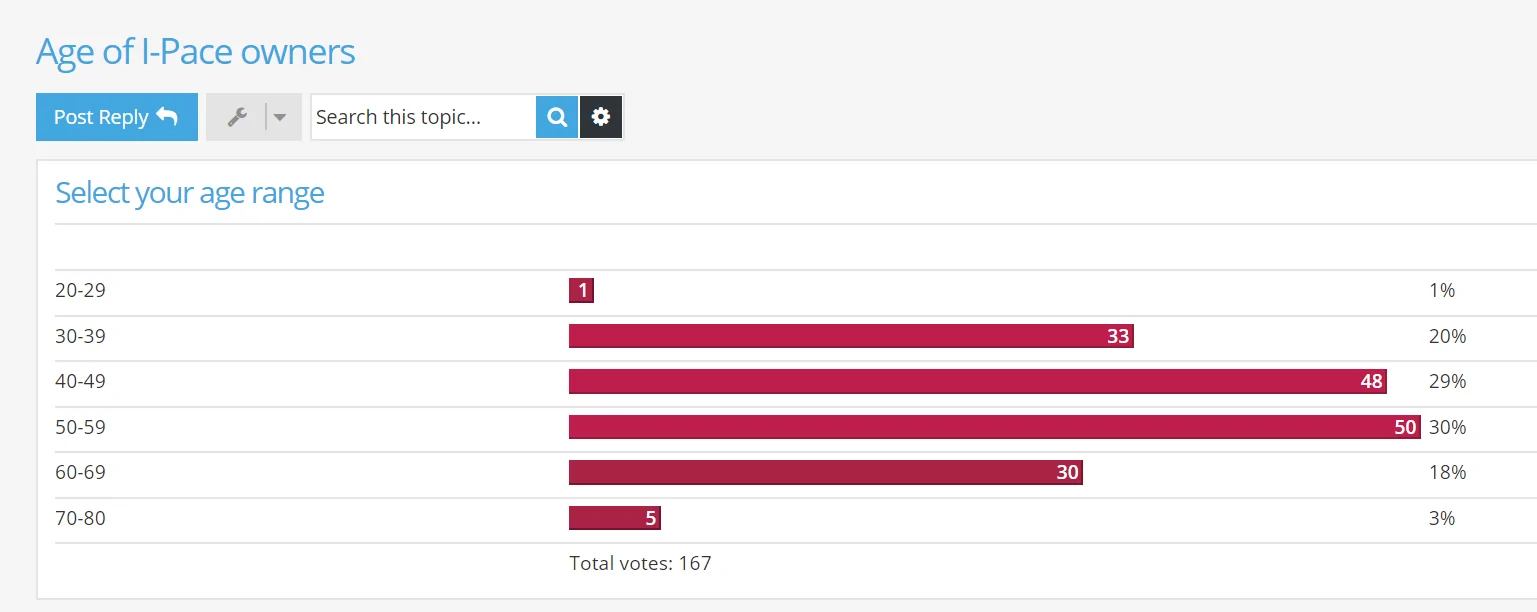This screenshot has width=1537, height=612.
Task: Click the 50-59 poll bar showing 50
Action: click(995, 427)
